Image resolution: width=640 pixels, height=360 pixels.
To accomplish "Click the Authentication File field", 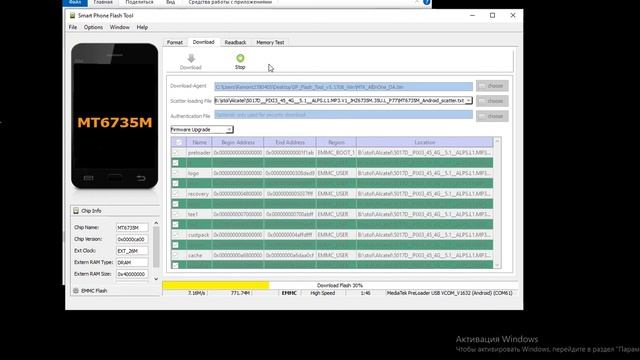I will (343, 115).
